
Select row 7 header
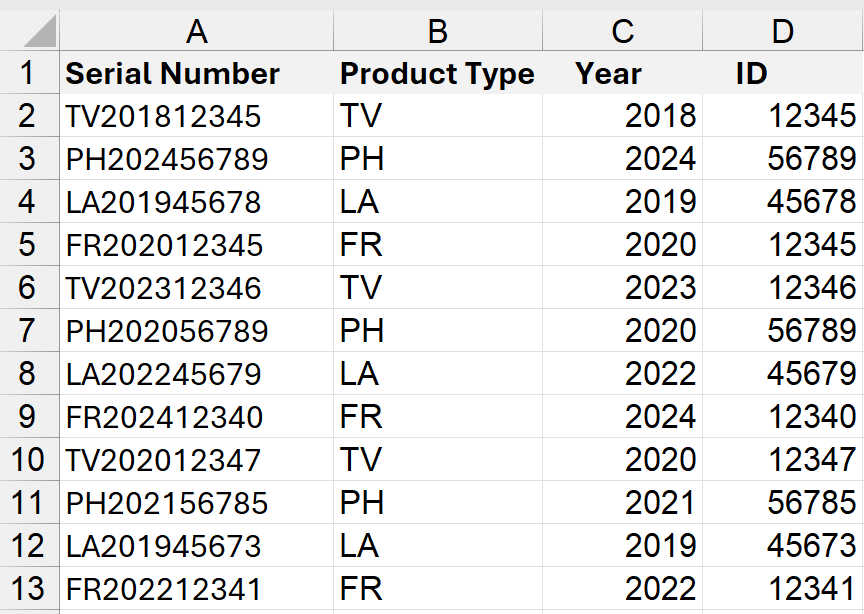28,330
